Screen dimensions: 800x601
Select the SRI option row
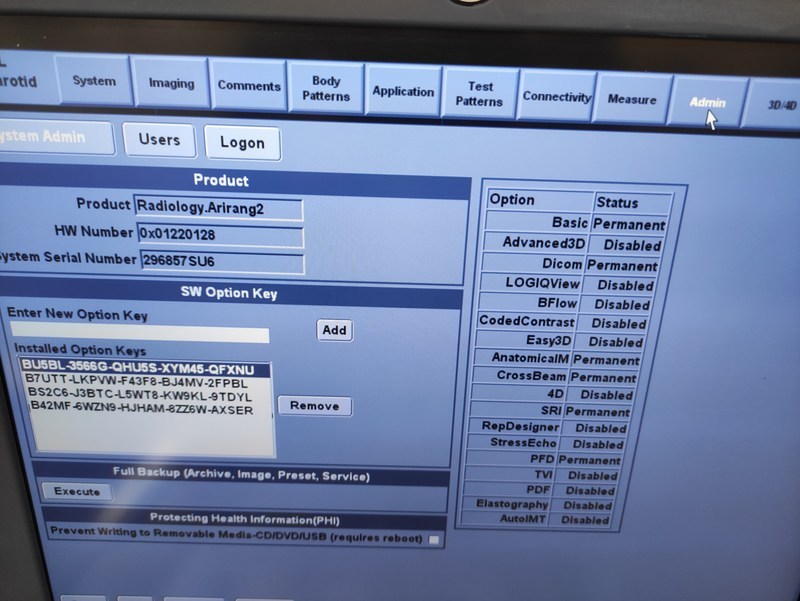[549, 411]
